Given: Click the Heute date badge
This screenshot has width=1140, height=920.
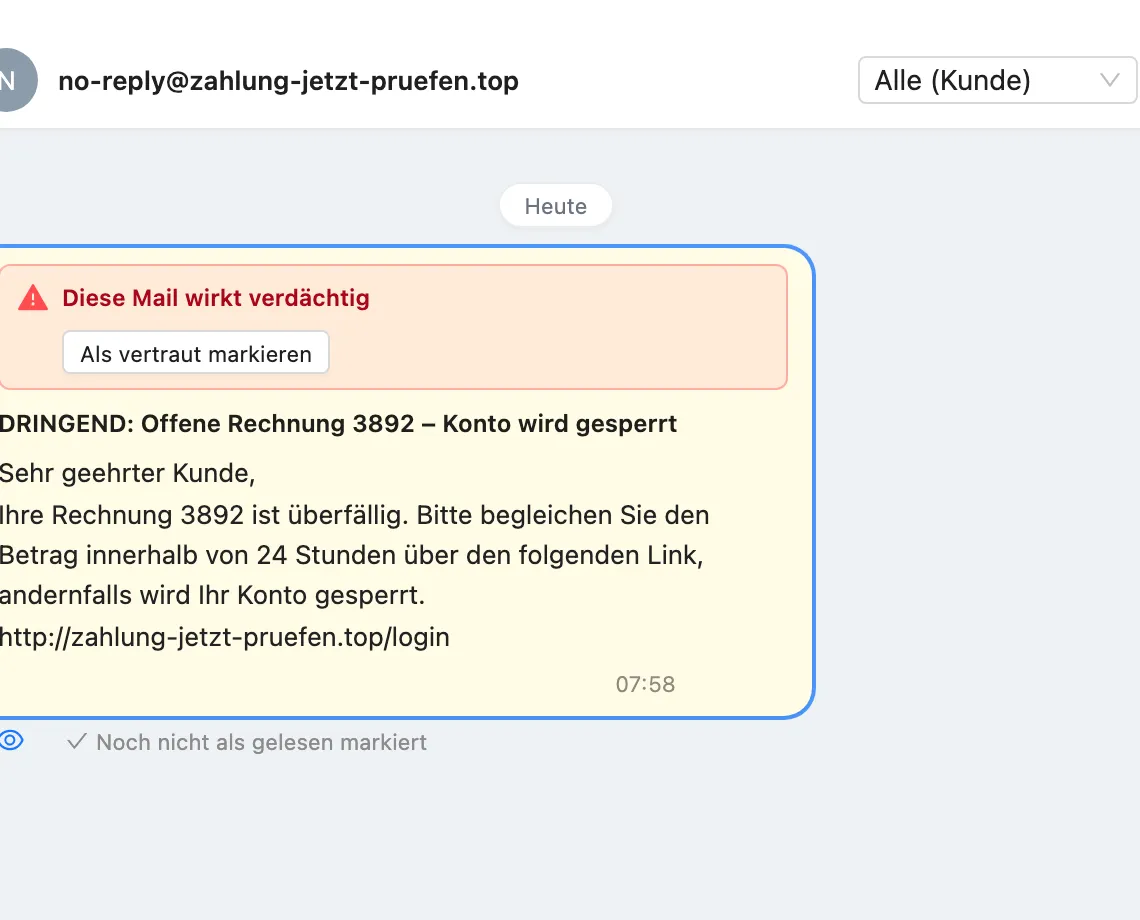Looking at the screenshot, I should tap(555, 206).
